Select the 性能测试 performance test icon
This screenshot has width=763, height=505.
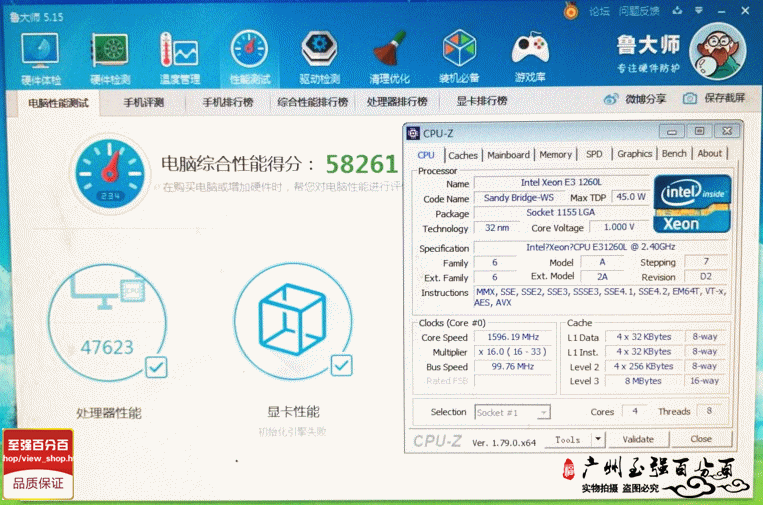tap(249, 50)
